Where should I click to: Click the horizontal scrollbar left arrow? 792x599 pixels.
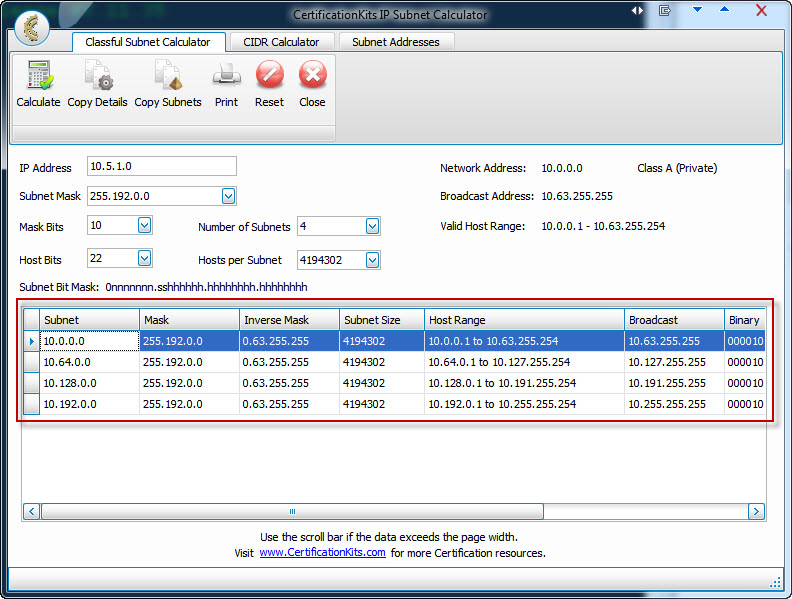coord(31,512)
